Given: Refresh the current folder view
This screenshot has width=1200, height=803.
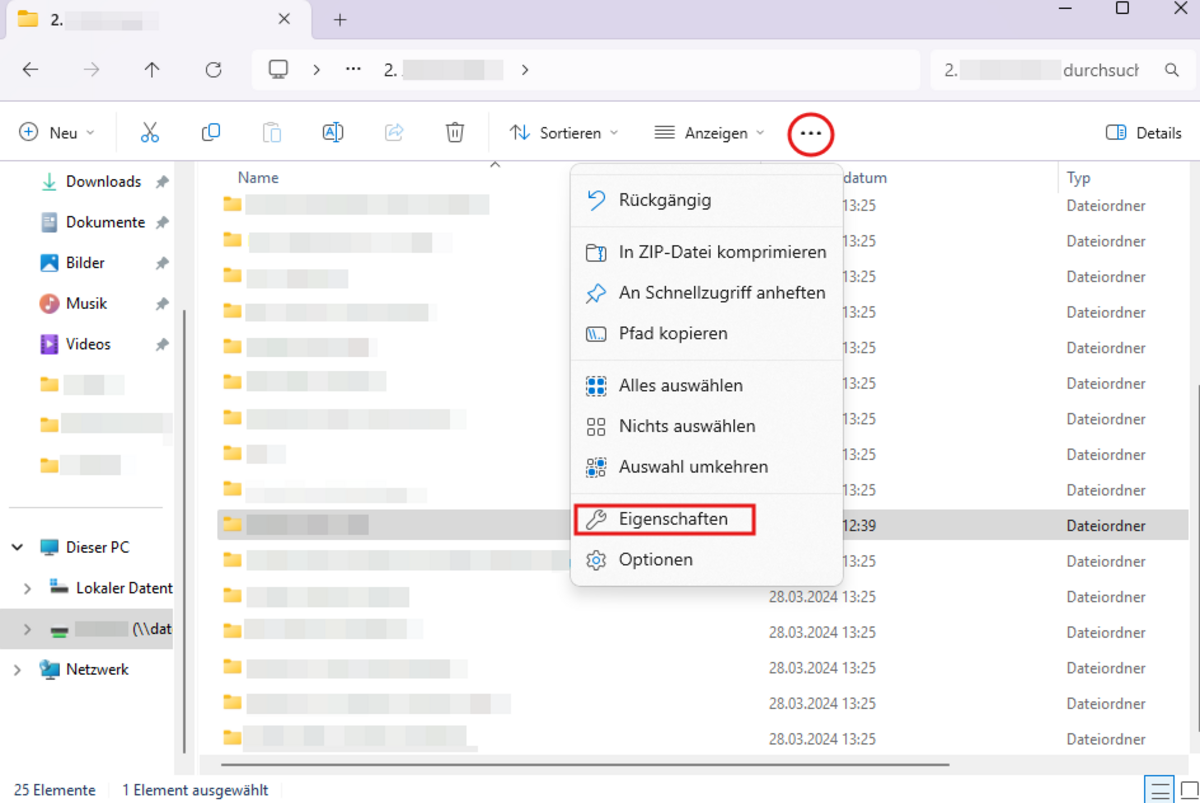Looking at the screenshot, I should point(213,70).
